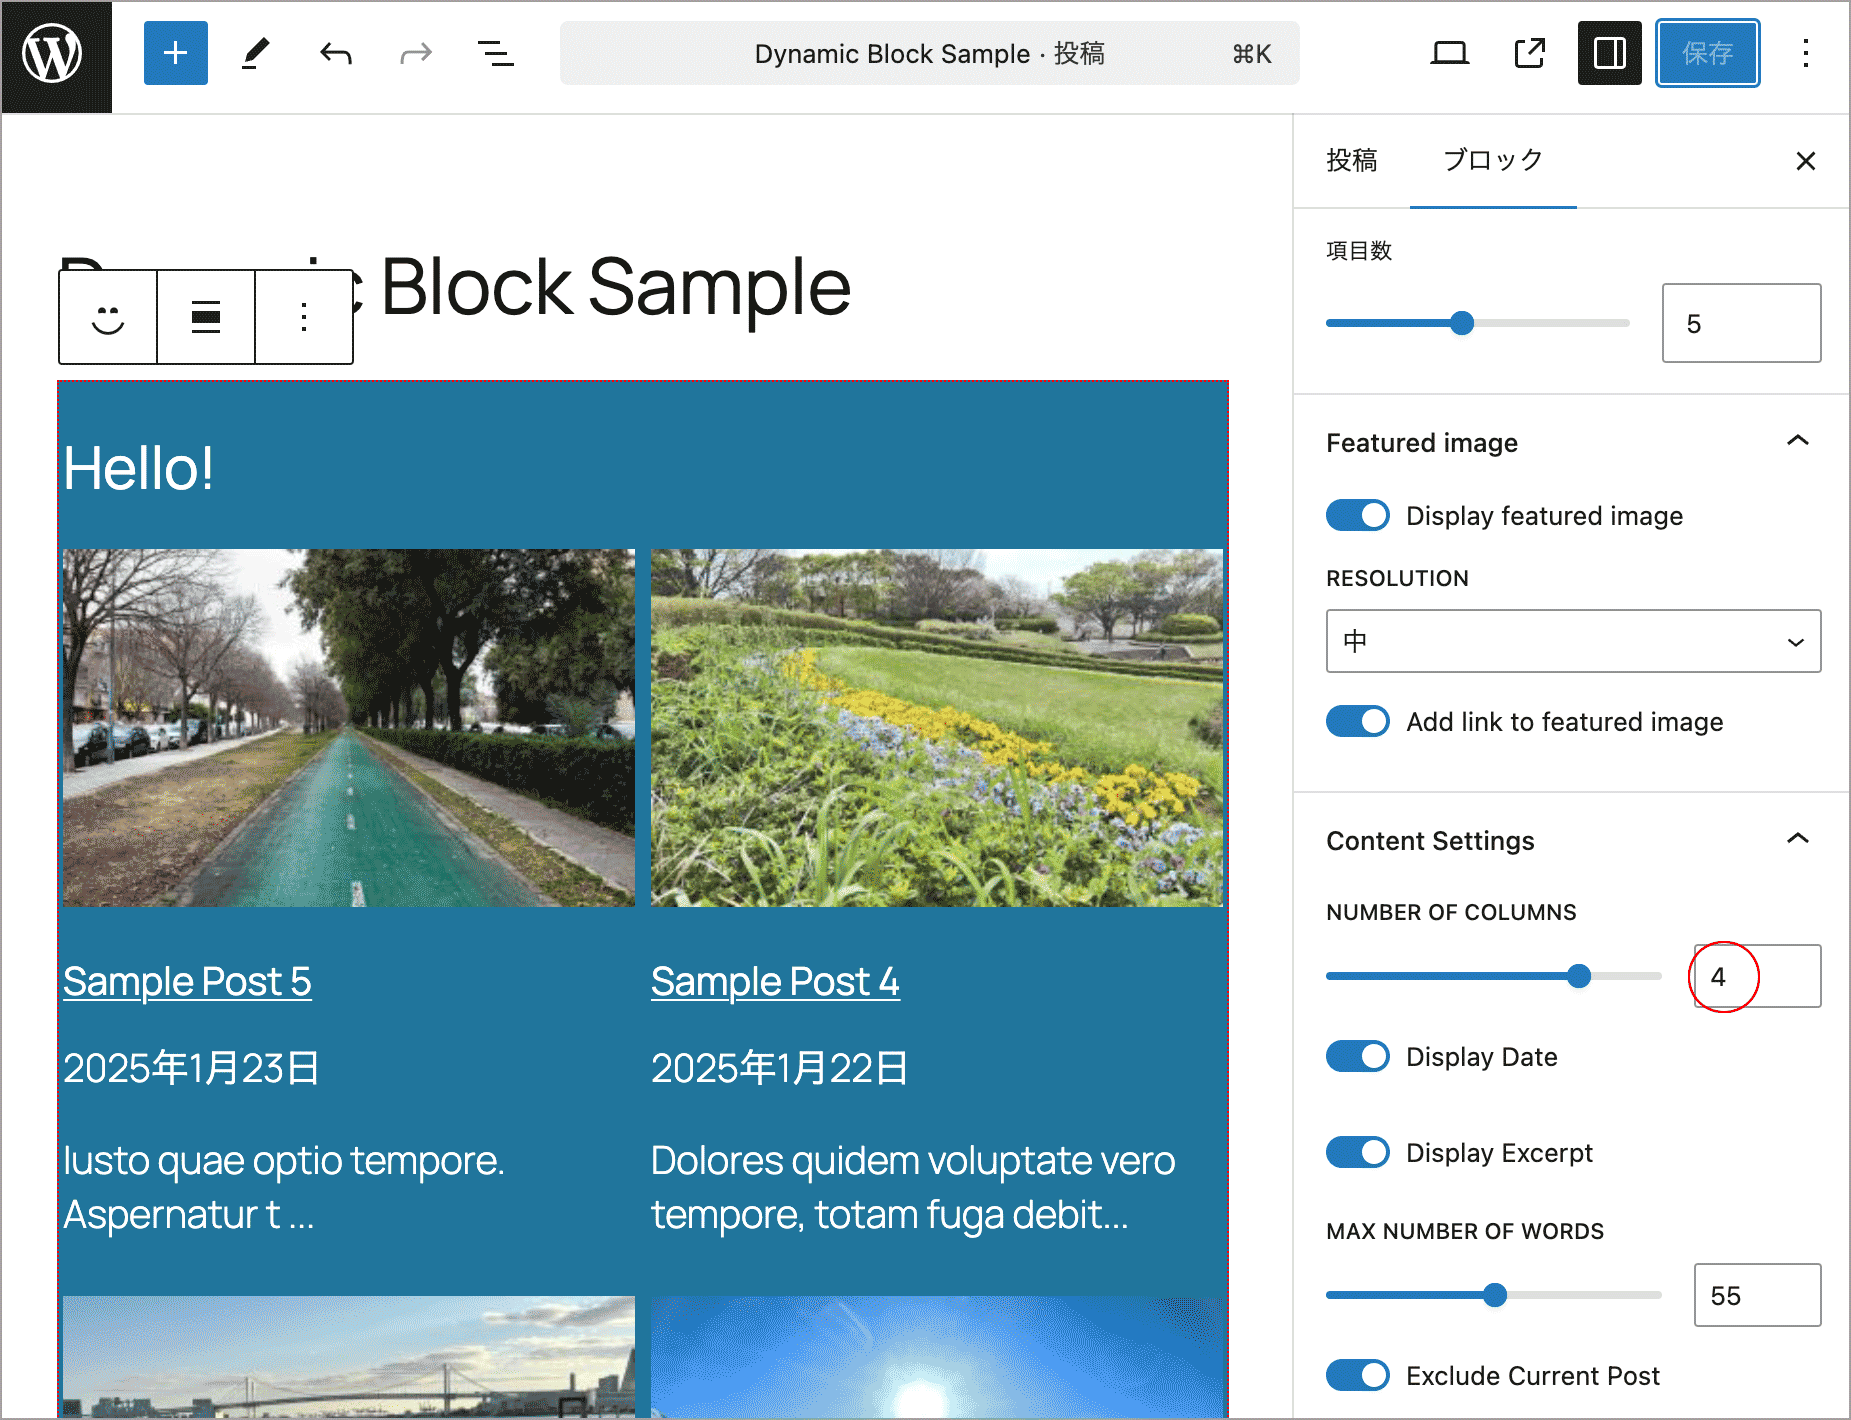Toggle the Display Date switch
This screenshot has height=1420, width=1851.
coord(1358,1057)
